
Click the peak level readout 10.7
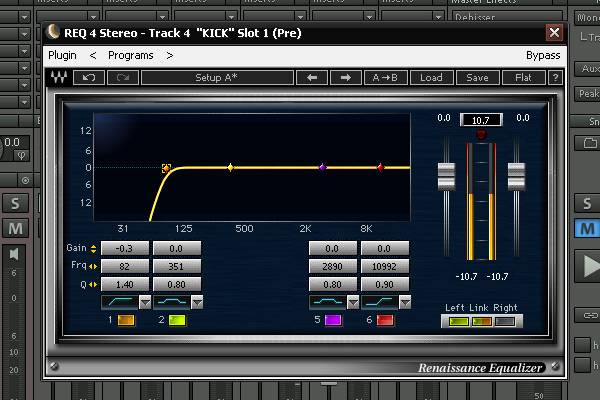pos(481,120)
